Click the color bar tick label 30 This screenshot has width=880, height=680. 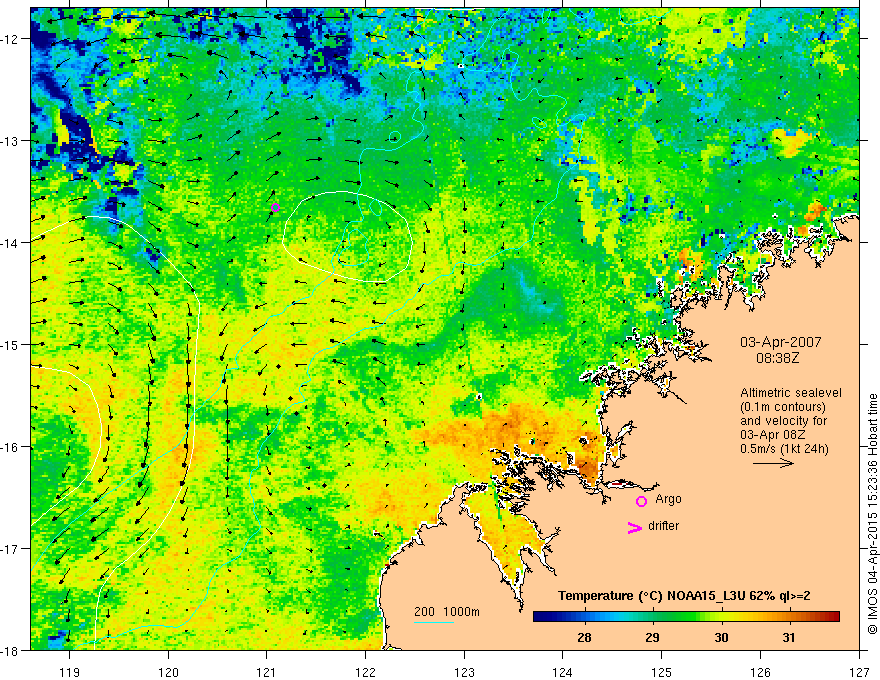(x=721, y=637)
